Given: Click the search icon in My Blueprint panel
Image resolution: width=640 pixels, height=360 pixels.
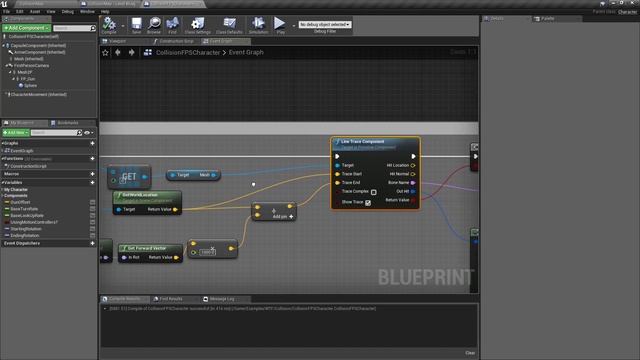Looking at the screenshot, I should point(79,133).
